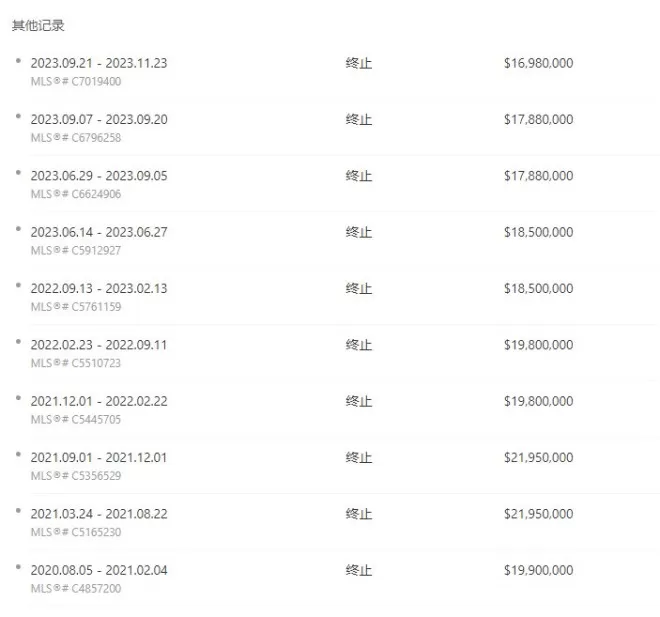
Task: Open listing record MLS C5356529
Action: click(x=76, y=476)
